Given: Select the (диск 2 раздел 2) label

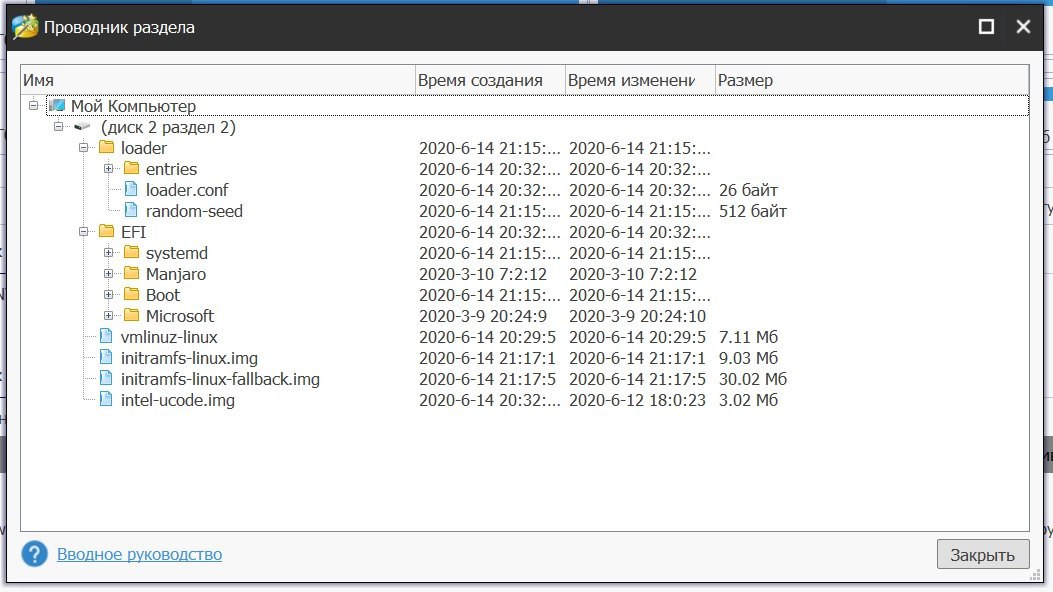Looking at the screenshot, I should (x=168, y=127).
